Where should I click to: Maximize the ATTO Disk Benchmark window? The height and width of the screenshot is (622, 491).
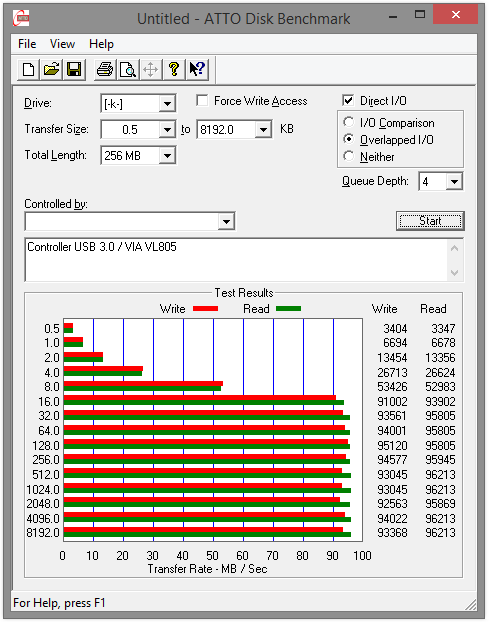(420, 15)
